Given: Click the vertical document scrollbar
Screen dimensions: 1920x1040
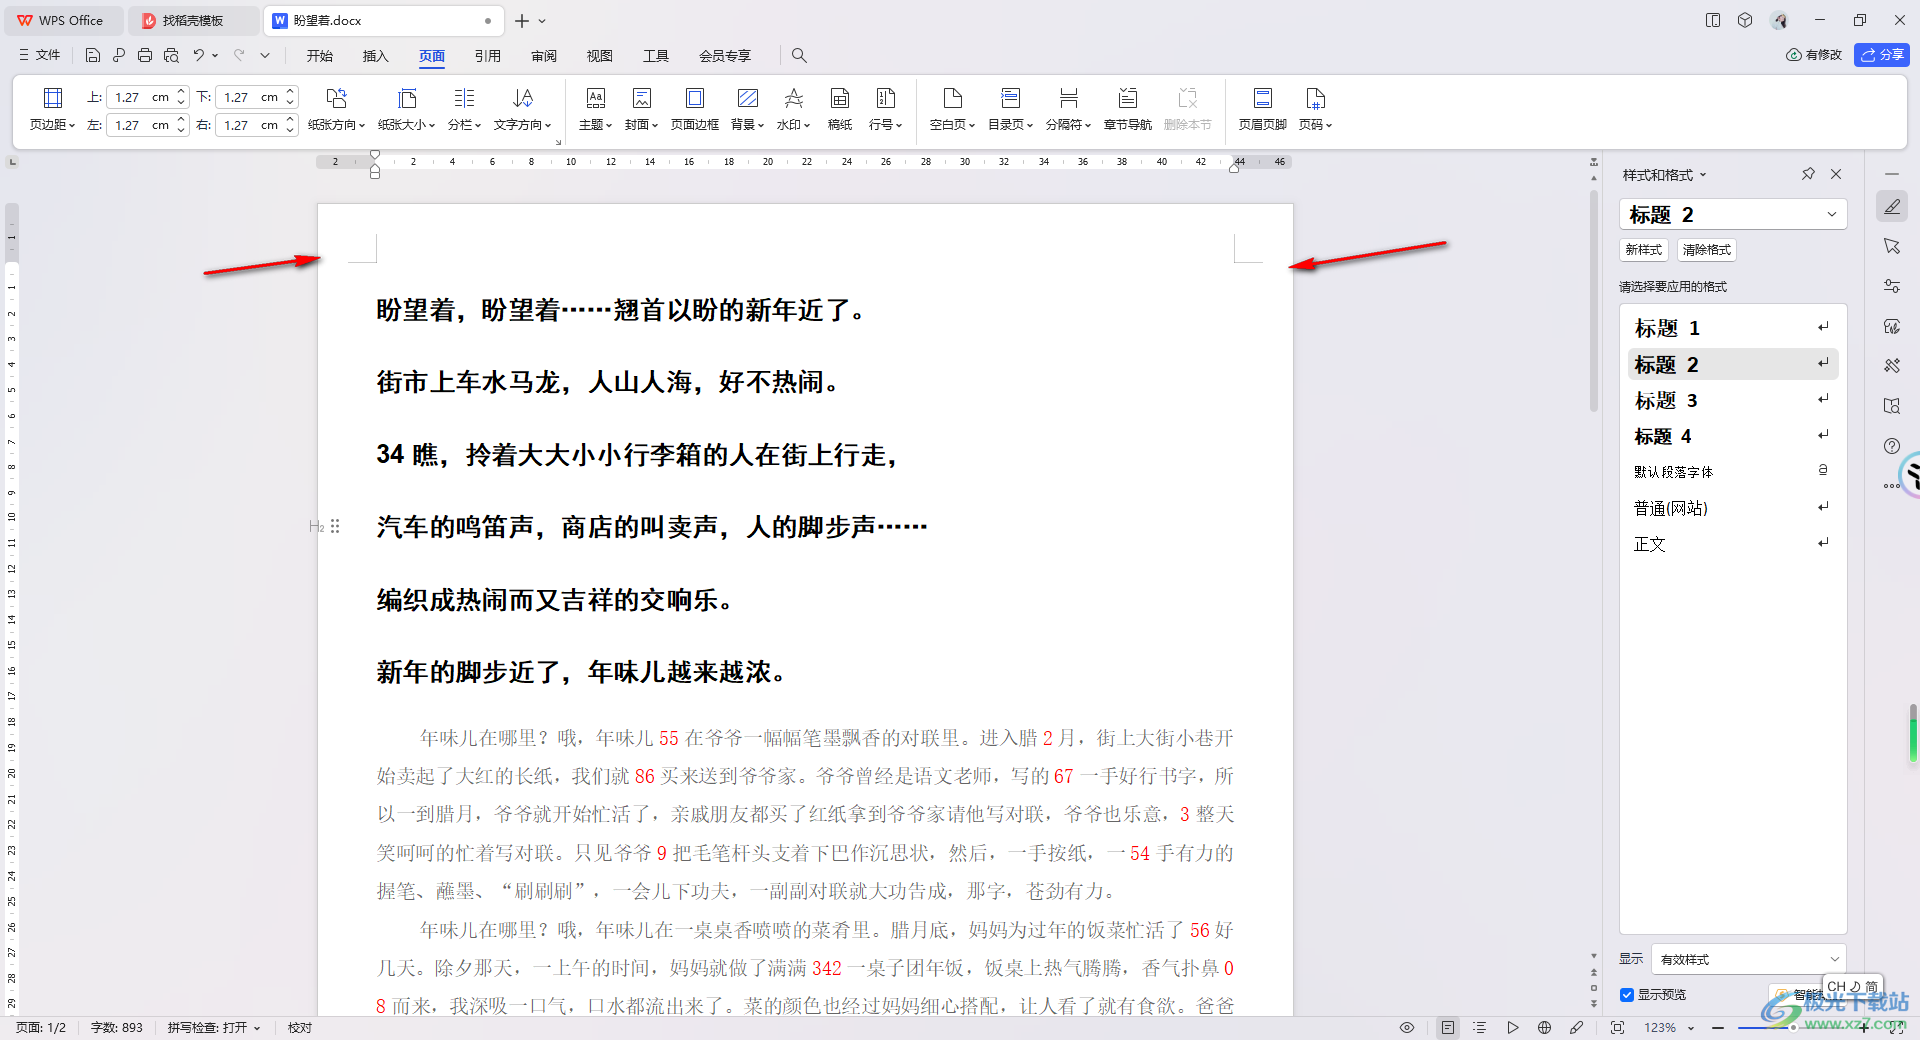Looking at the screenshot, I should (1594, 300).
